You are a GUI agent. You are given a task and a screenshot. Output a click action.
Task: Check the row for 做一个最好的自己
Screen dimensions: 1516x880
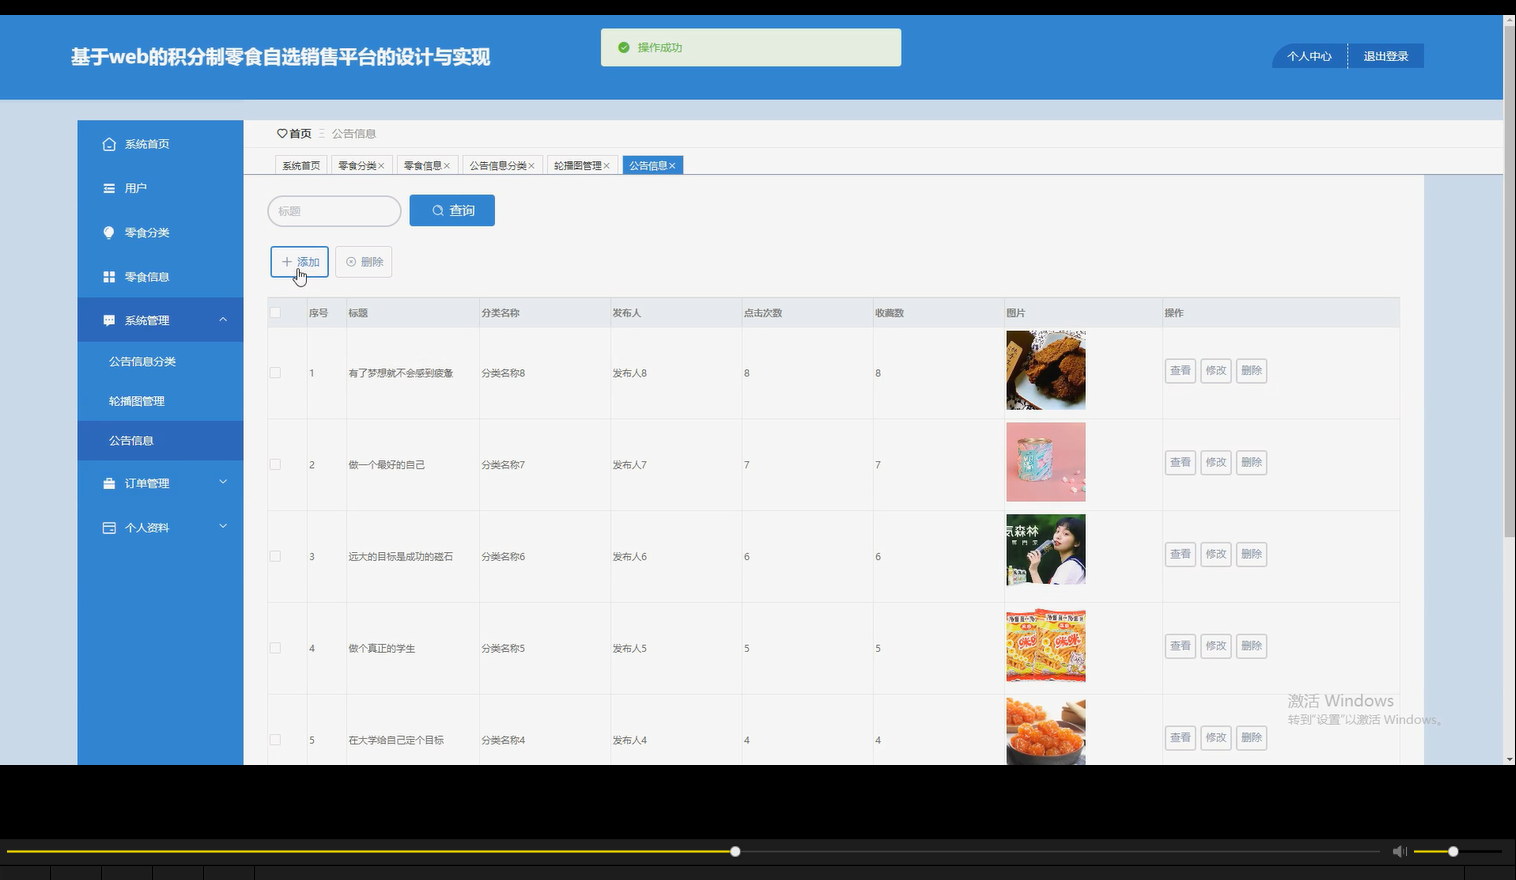pos(275,463)
